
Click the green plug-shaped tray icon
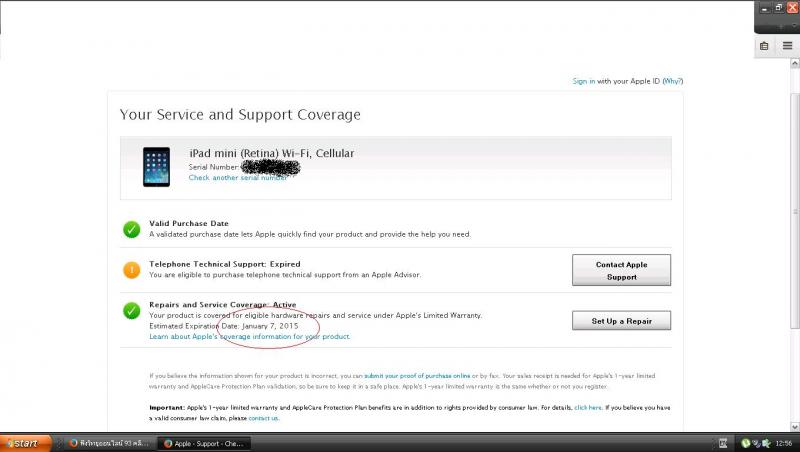[766, 443]
